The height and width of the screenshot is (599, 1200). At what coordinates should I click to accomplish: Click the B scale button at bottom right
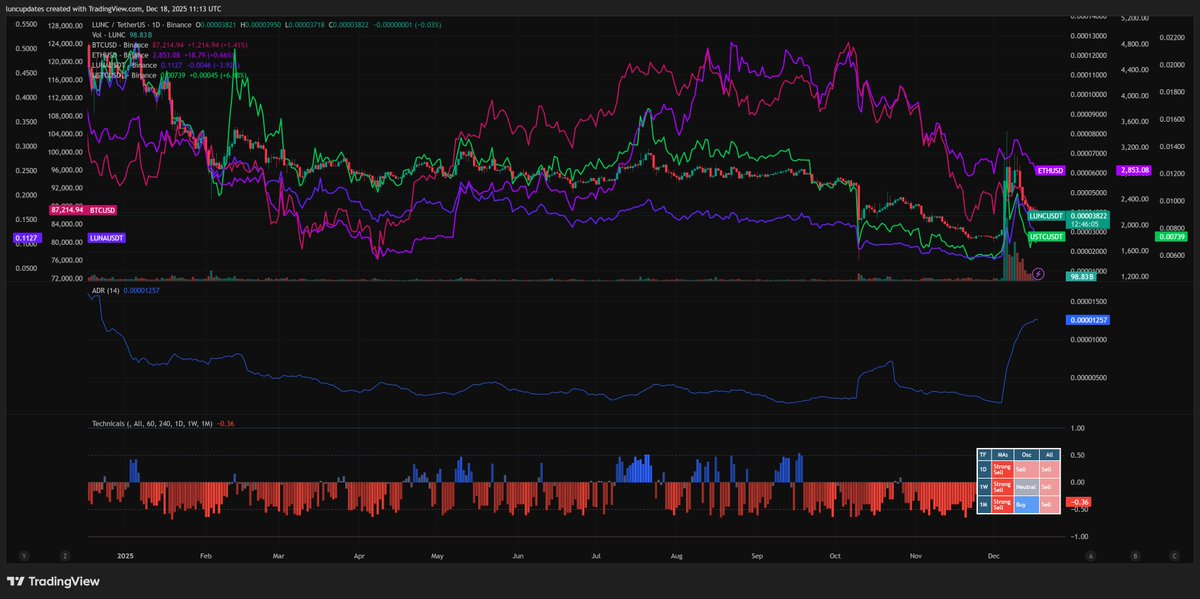point(1135,555)
